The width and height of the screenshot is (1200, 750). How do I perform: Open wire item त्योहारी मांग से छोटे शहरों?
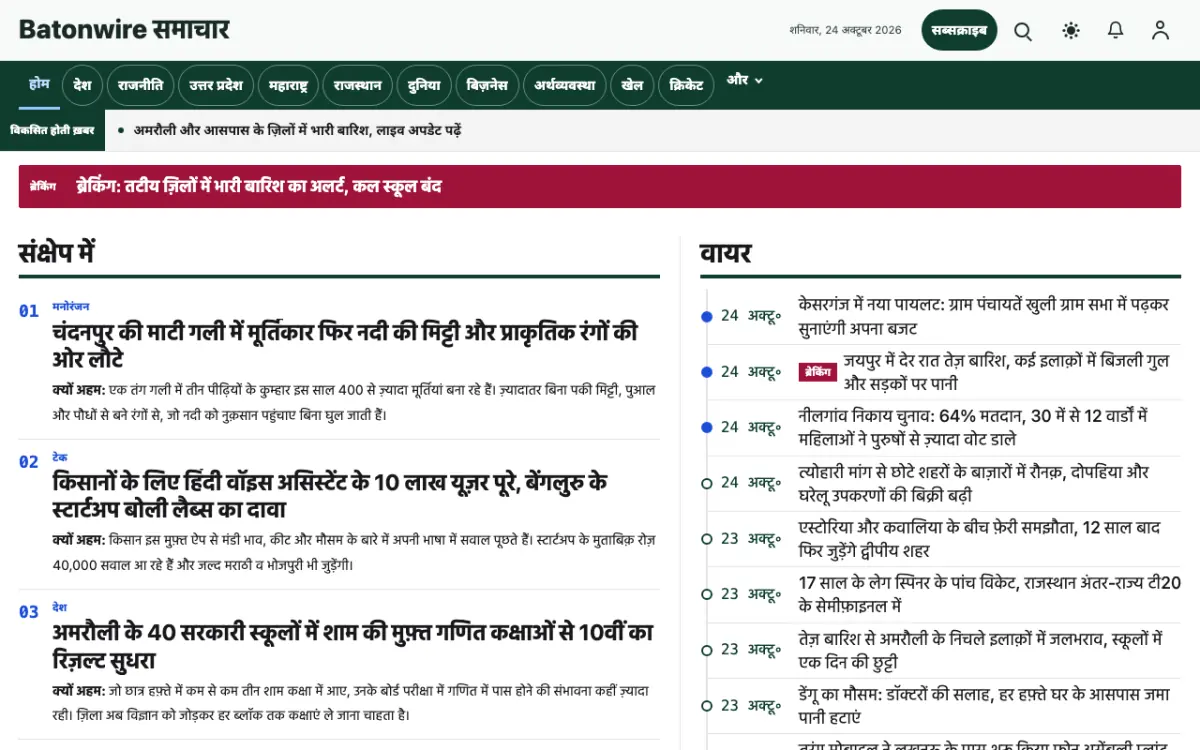click(x=974, y=483)
